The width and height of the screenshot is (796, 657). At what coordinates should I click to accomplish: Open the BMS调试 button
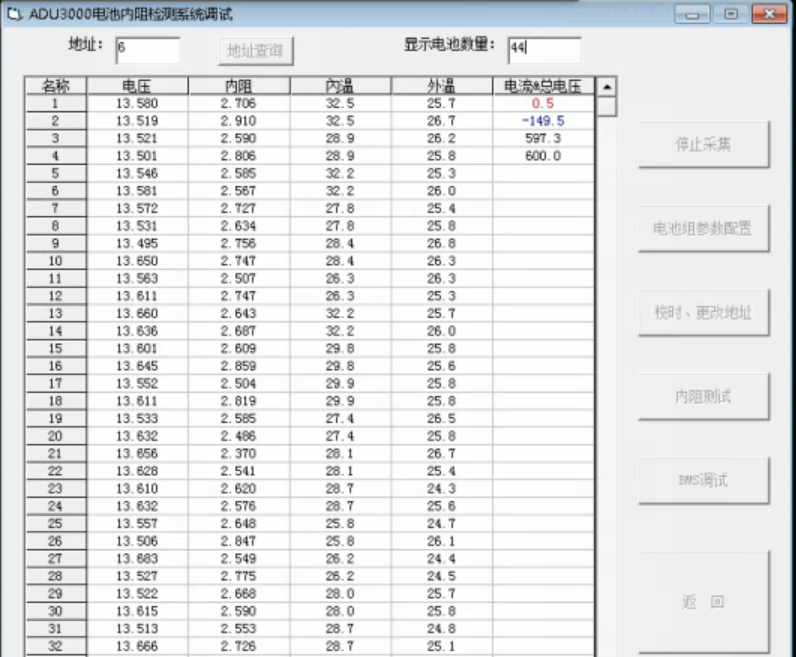tap(703, 480)
